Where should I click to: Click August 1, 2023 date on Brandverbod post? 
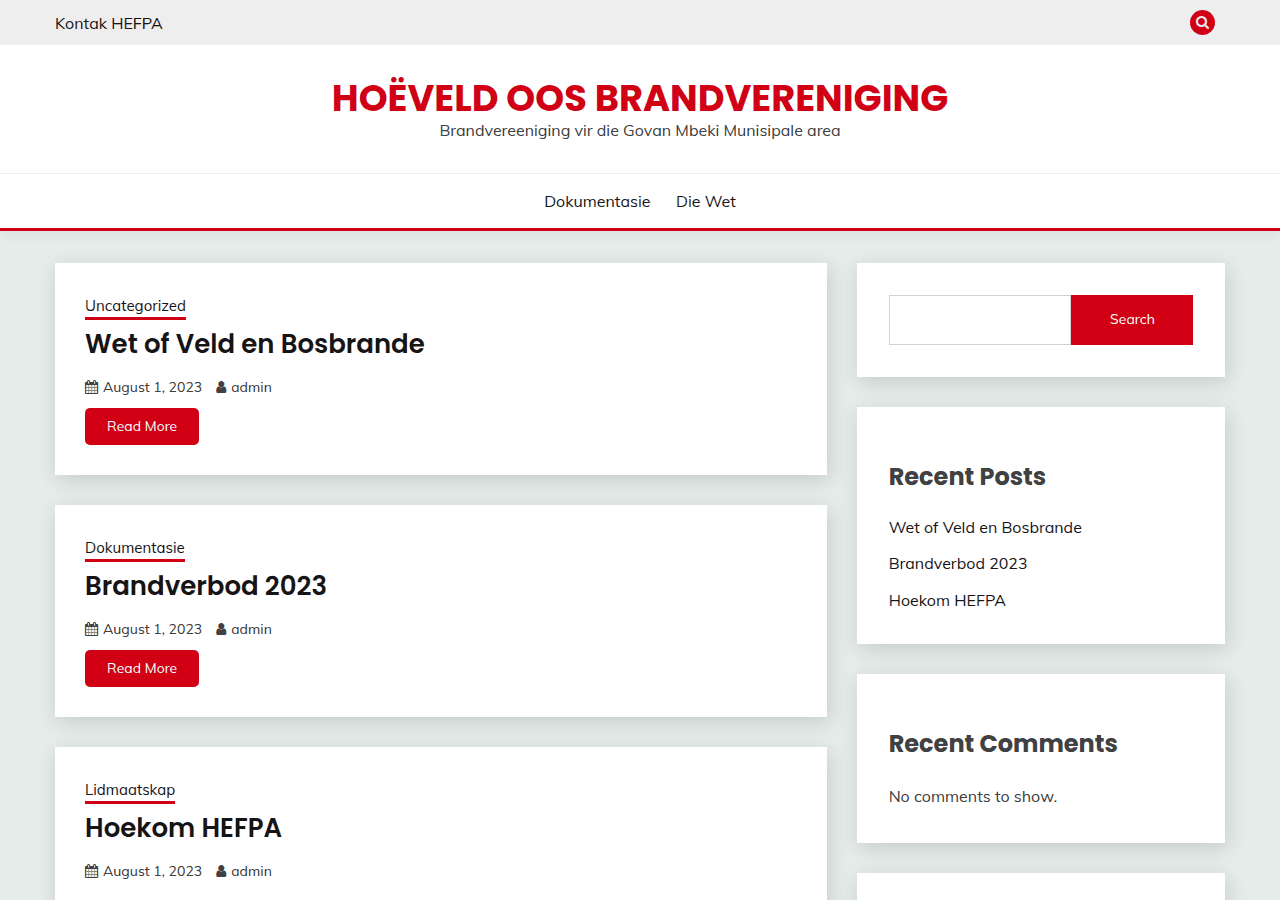pyautogui.click(x=152, y=629)
